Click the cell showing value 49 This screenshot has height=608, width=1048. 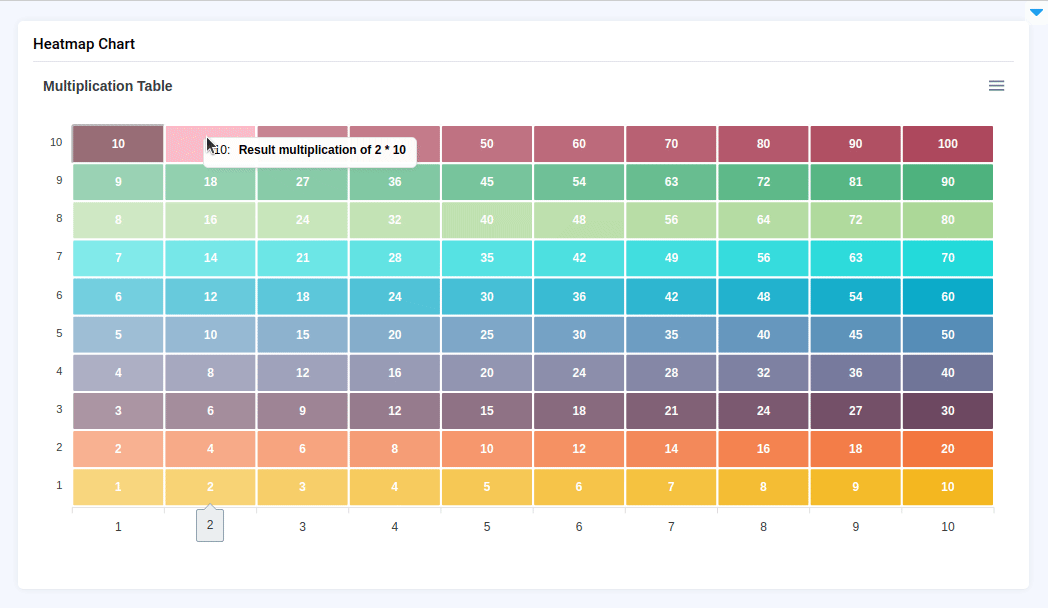pyautogui.click(x=671, y=258)
